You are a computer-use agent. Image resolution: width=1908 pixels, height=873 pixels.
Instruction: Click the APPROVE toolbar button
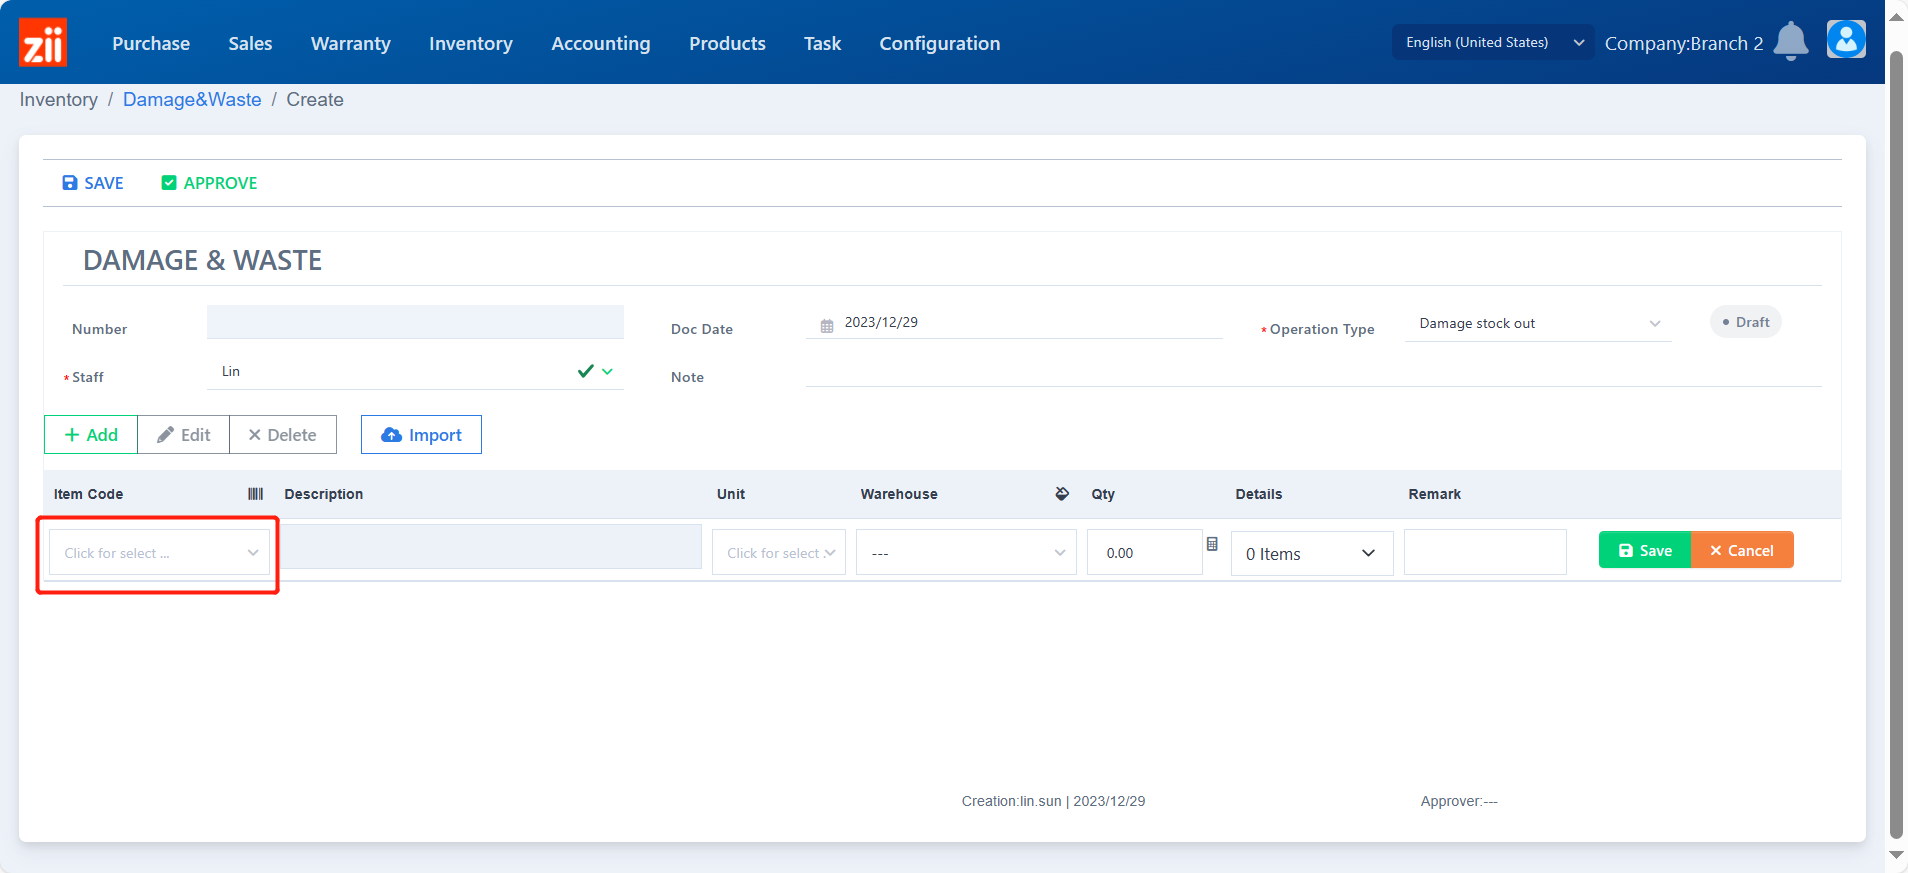[x=210, y=183]
